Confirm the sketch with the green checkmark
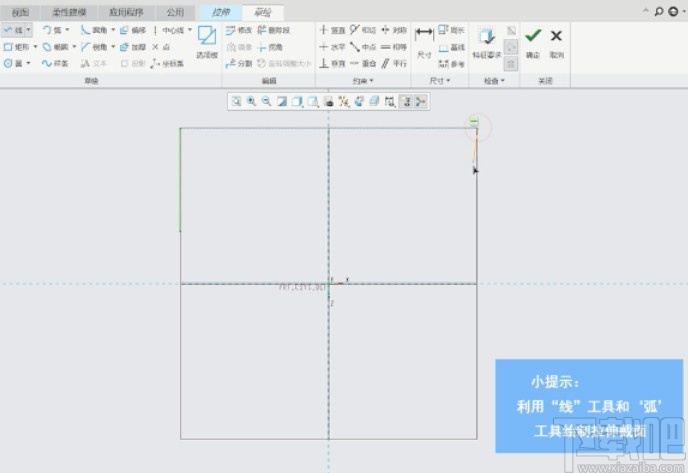Image resolution: width=688 pixels, height=473 pixels. click(533, 42)
